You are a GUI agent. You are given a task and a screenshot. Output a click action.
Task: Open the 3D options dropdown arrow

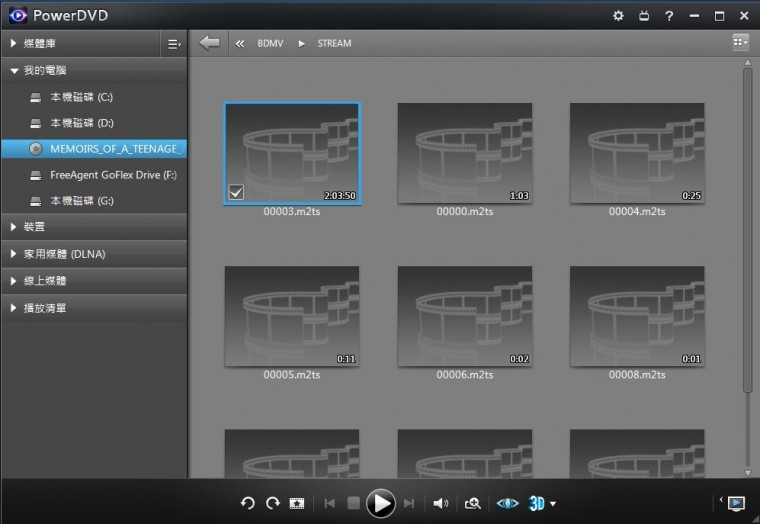pyautogui.click(x=553, y=504)
